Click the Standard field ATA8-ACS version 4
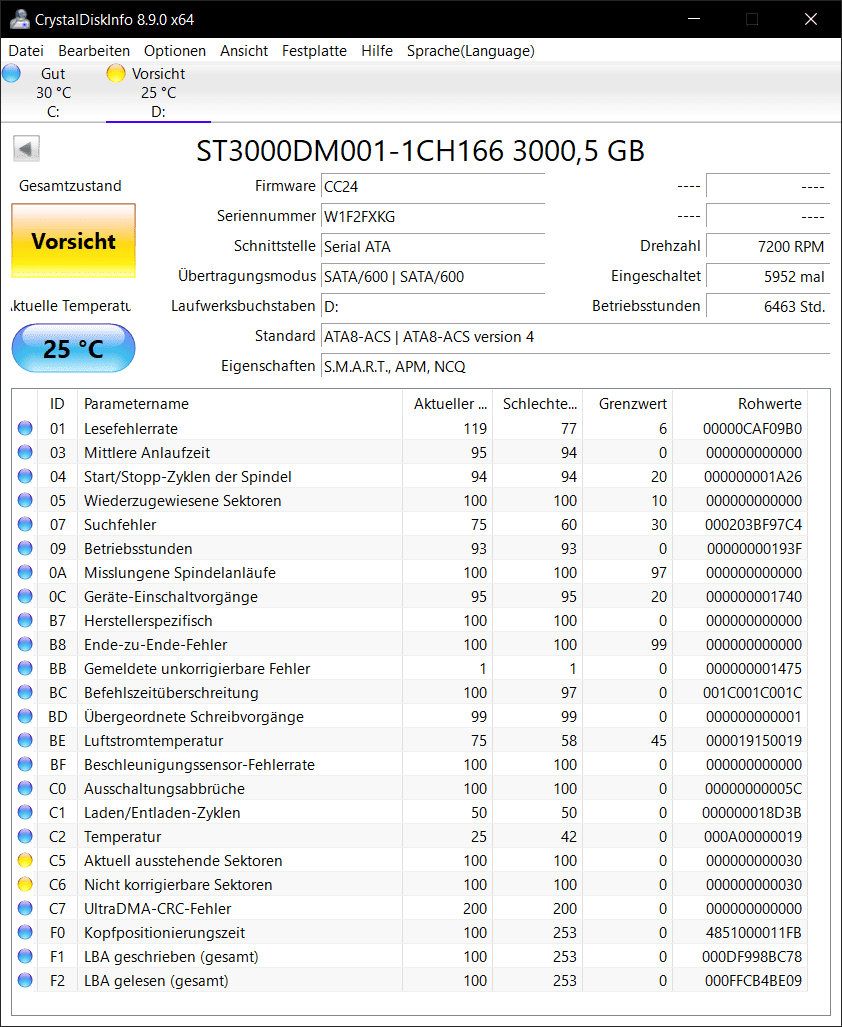 pos(576,337)
